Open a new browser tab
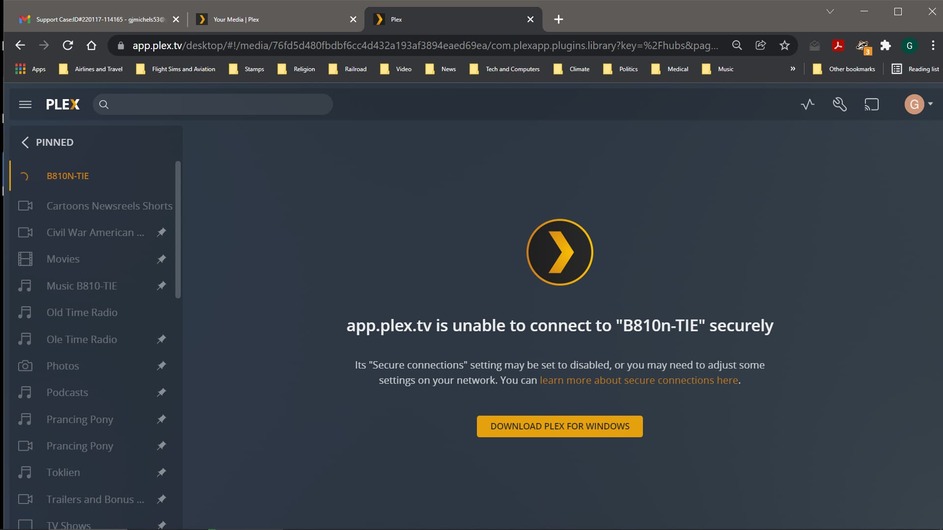 point(558,19)
